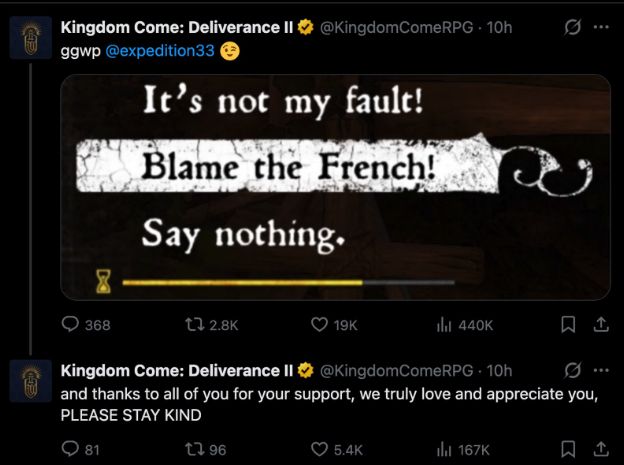The height and width of the screenshot is (465, 624).
Task: Like the tweet with 19K likes
Action: [x=334, y=325]
